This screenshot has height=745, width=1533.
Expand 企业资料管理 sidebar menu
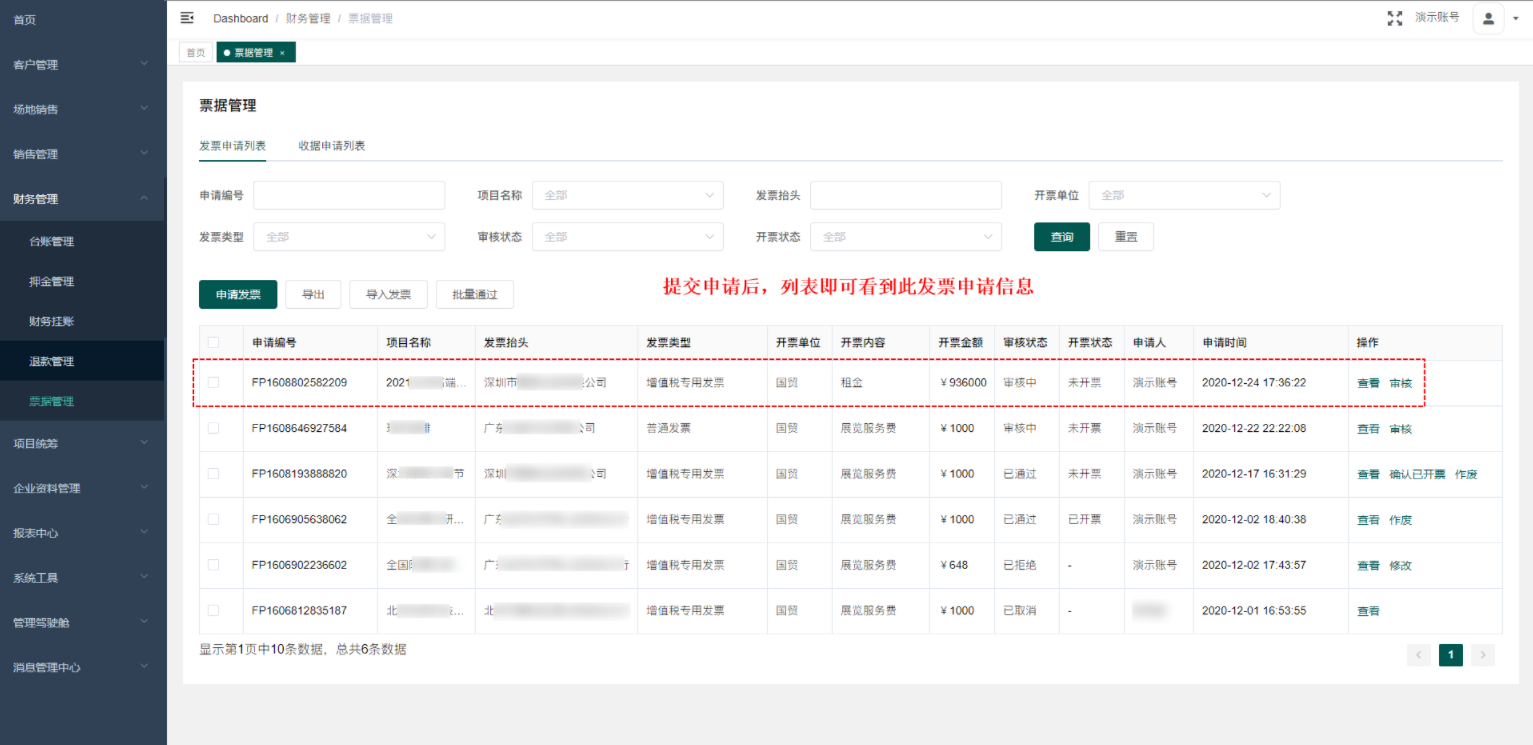pyautogui.click(x=83, y=488)
